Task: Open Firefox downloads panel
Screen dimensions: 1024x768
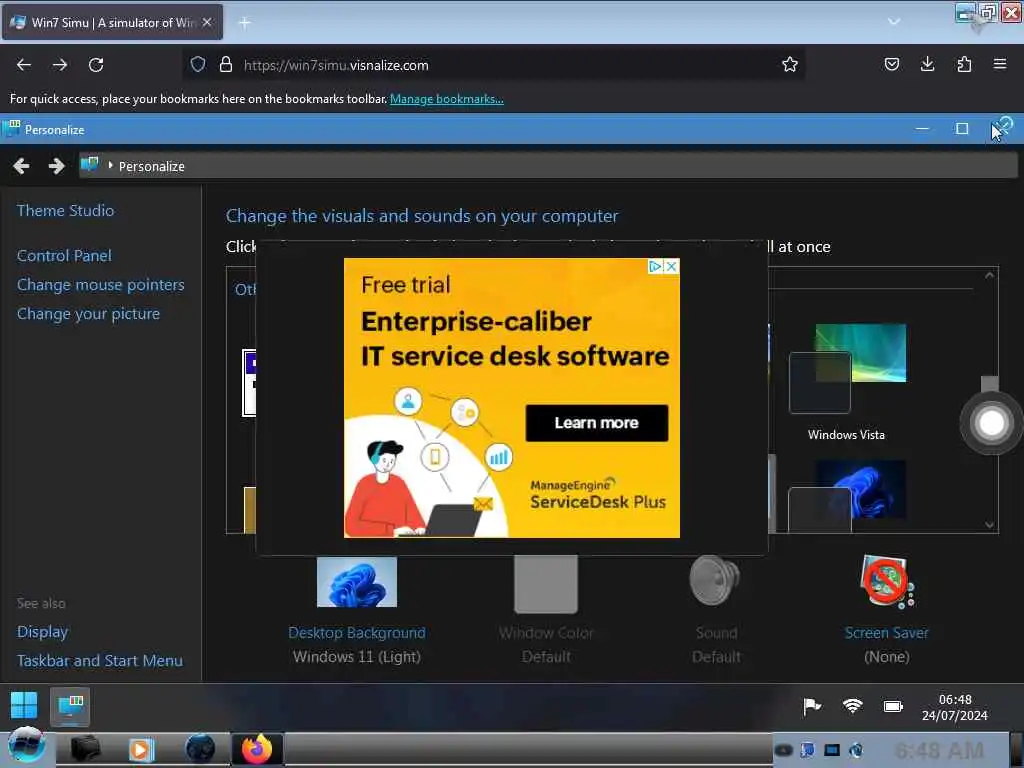Action: (927, 64)
